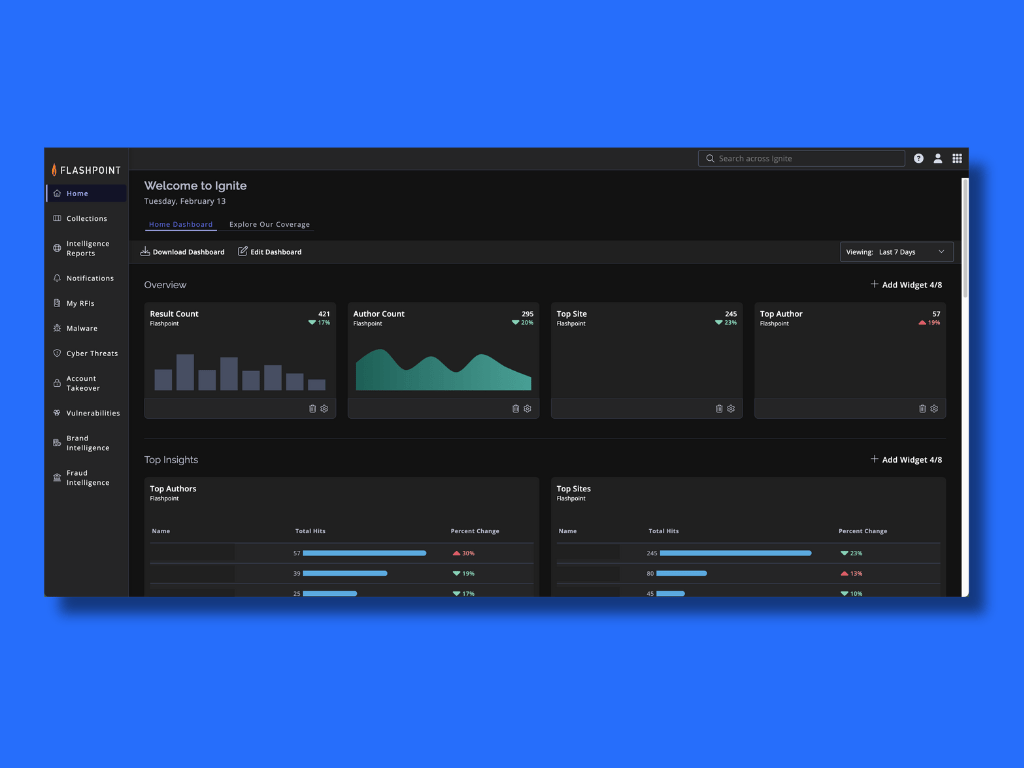The image size is (1024, 768).
Task: Click the Malware bug icon
Action: coord(57,328)
